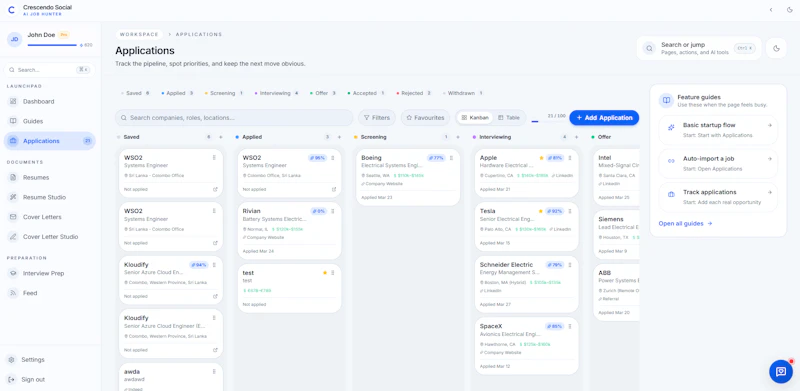Click 94% match badge on Kloudify card
Screen dimensions: 800x391
pyautogui.click(x=199, y=265)
